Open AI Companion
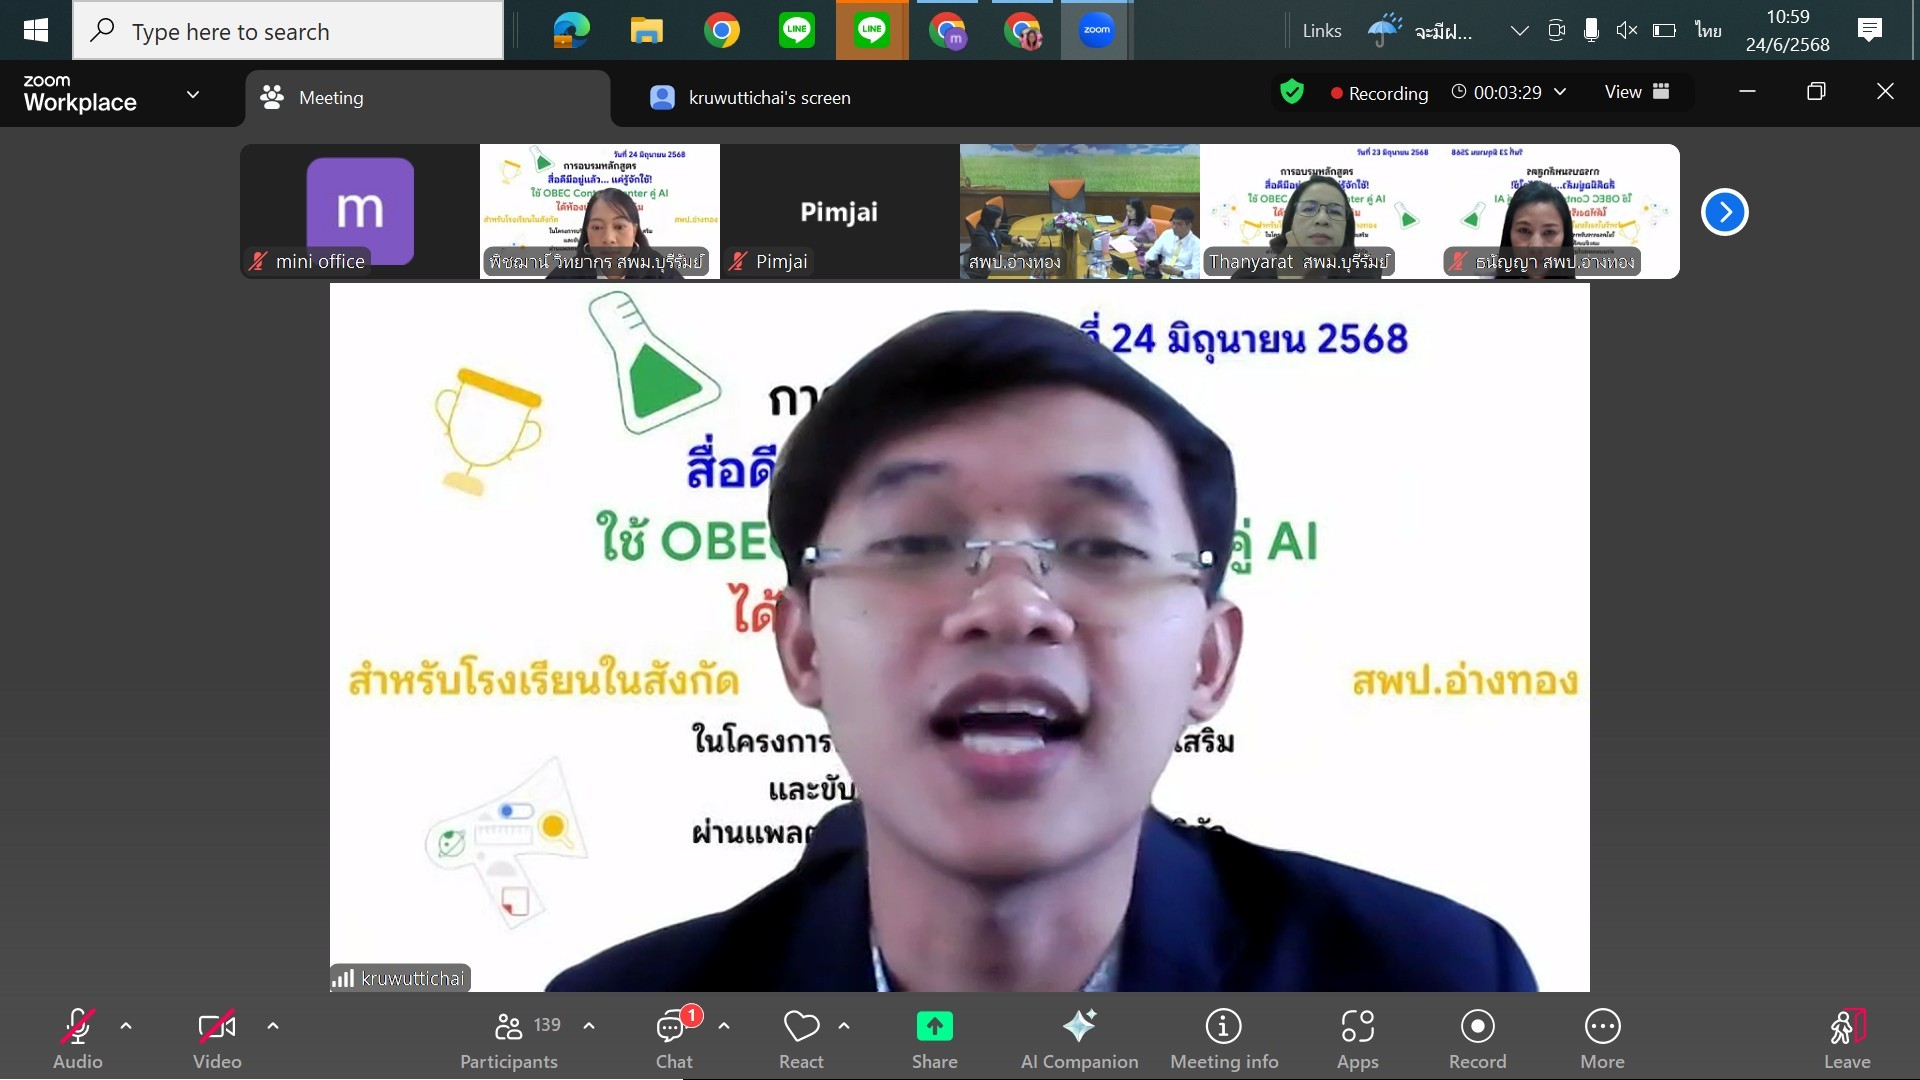The image size is (1920, 1080). [1079, 1040]
